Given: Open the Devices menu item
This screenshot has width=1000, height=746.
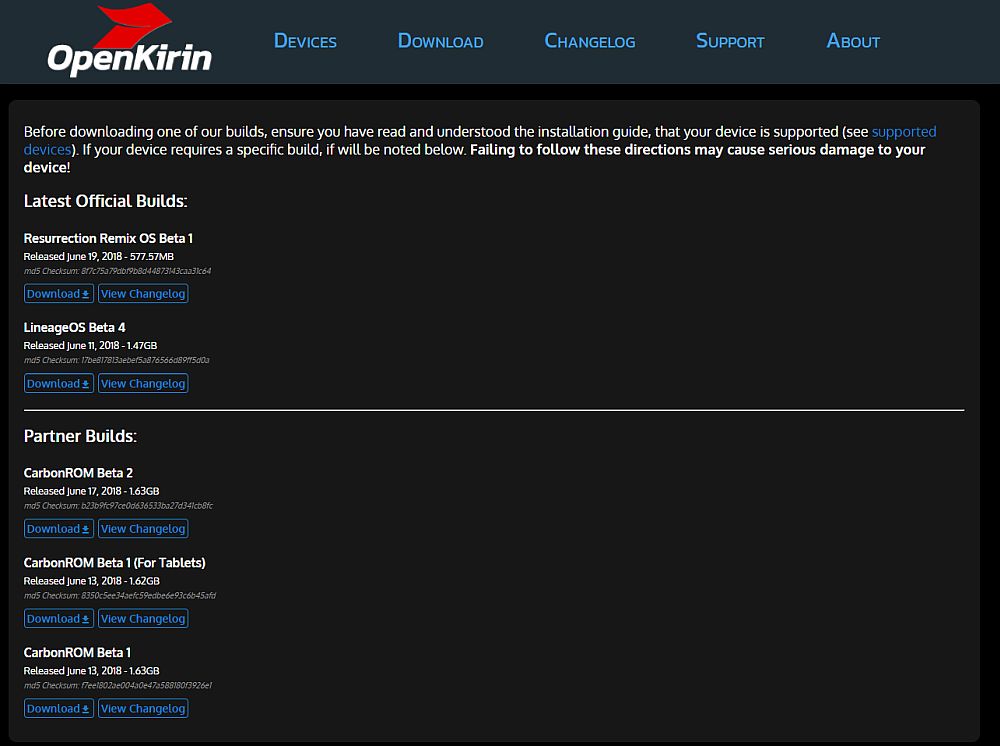Looking at the screenshot, I should tap(305, 41).
